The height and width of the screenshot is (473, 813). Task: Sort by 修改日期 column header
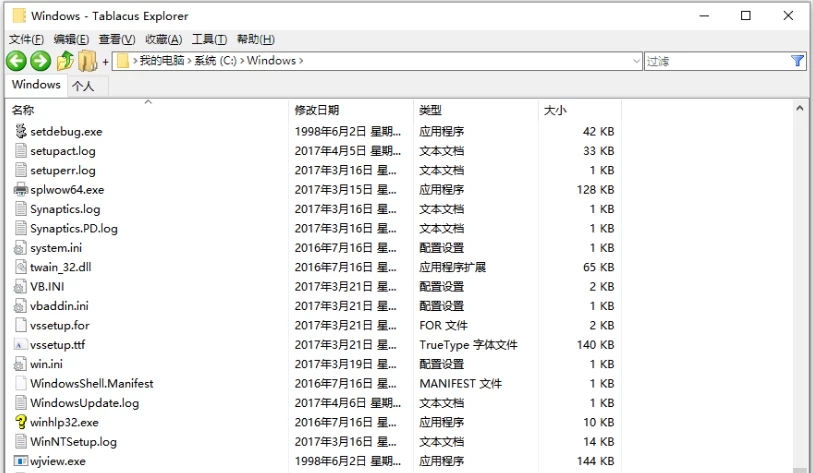pyautogui.click(x=317, y=109)
